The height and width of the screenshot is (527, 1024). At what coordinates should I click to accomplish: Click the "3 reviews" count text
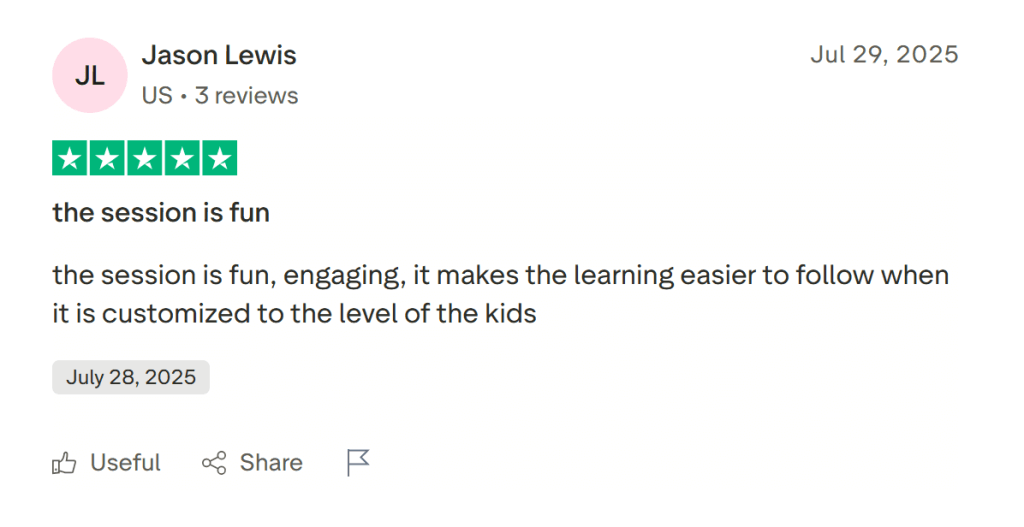click(246, 96)
